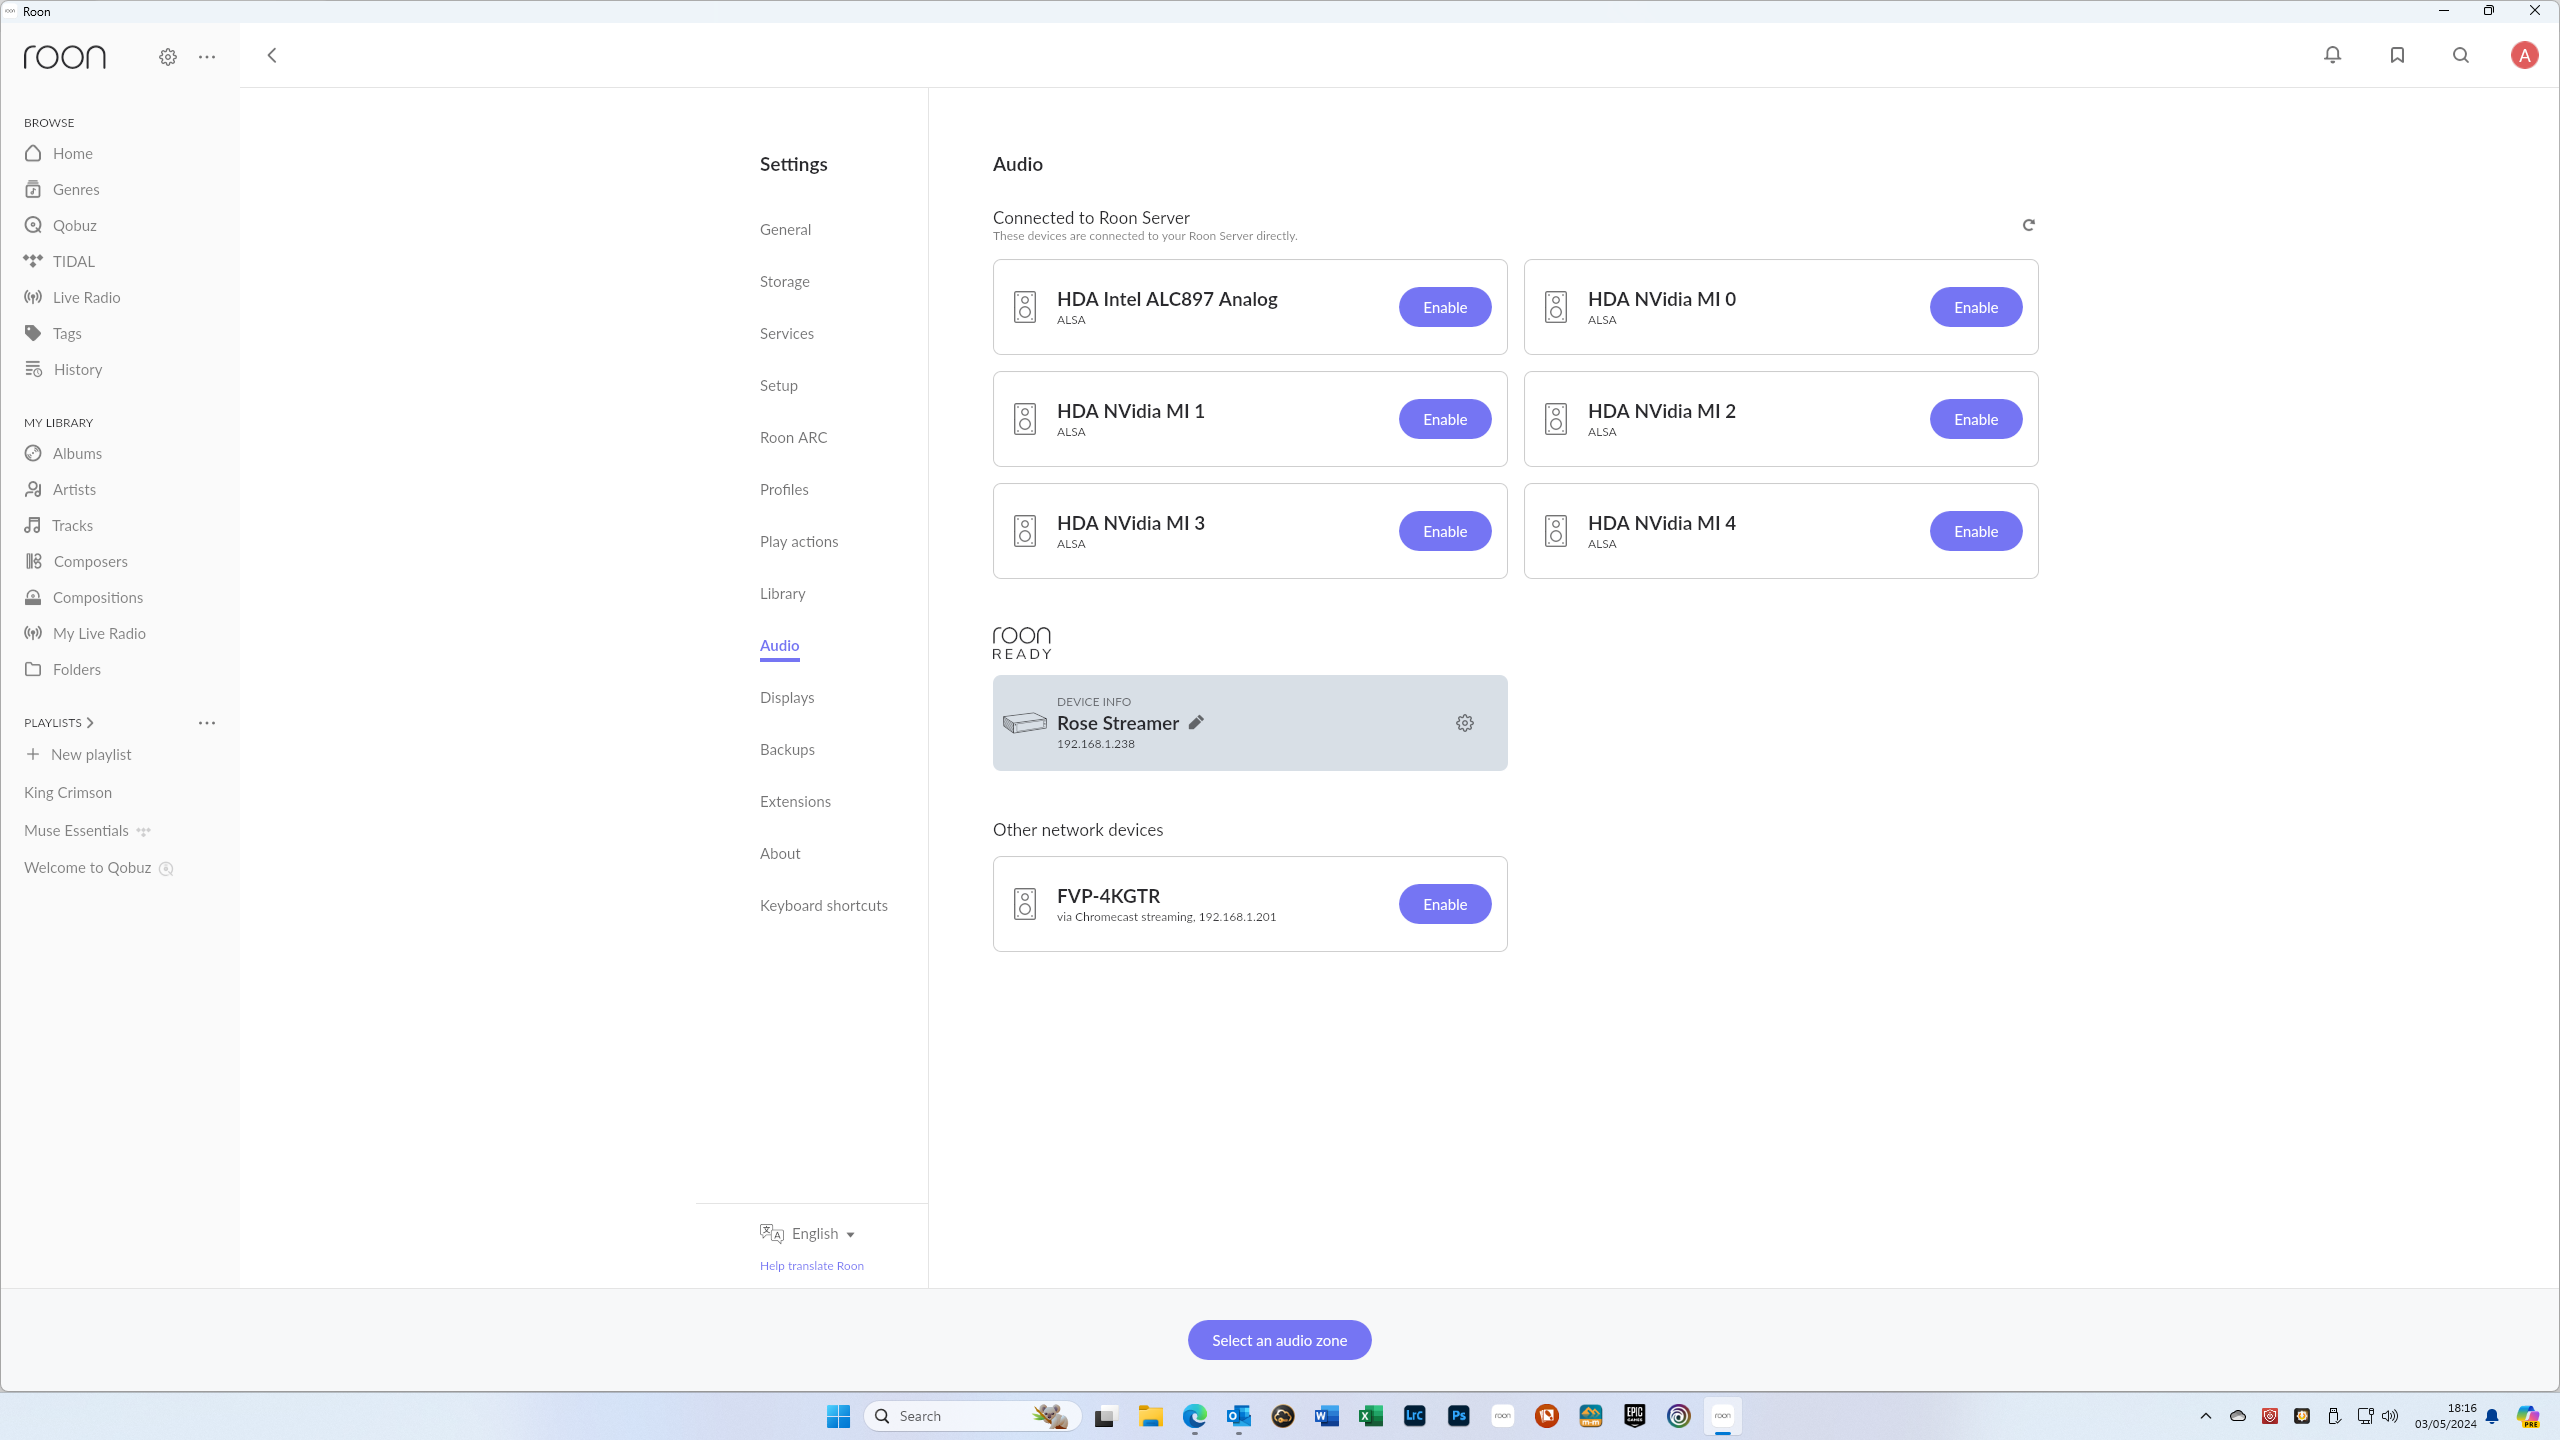
Task: Enable HDA Intel ALC897 Analog device
Action: tap(1445, 307)
